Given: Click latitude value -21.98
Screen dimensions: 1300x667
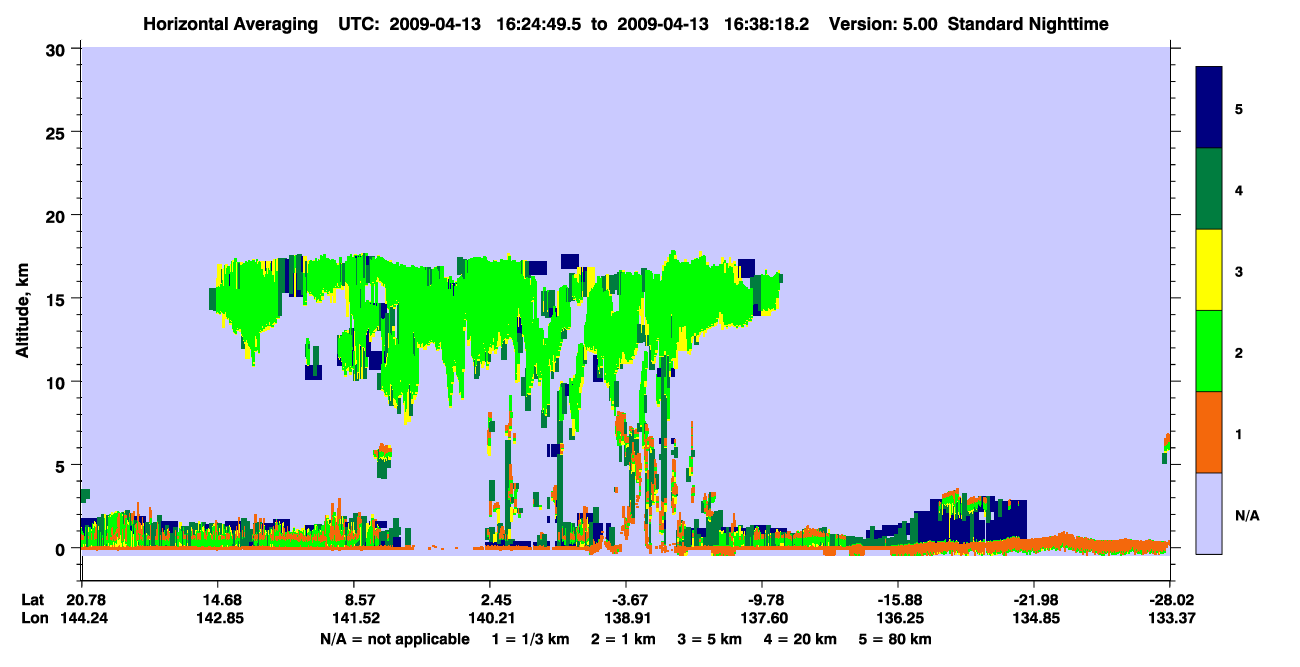Looking at the screenshot, I should point(1034,600).
